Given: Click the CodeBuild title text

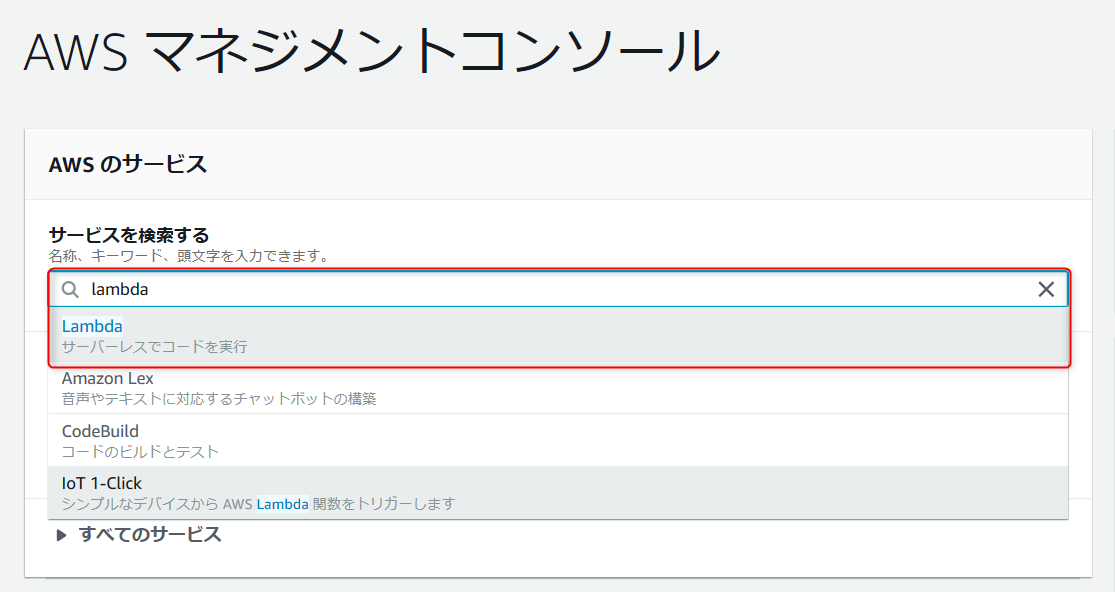Looking at the screenshot, I should (x=100, y=431).
